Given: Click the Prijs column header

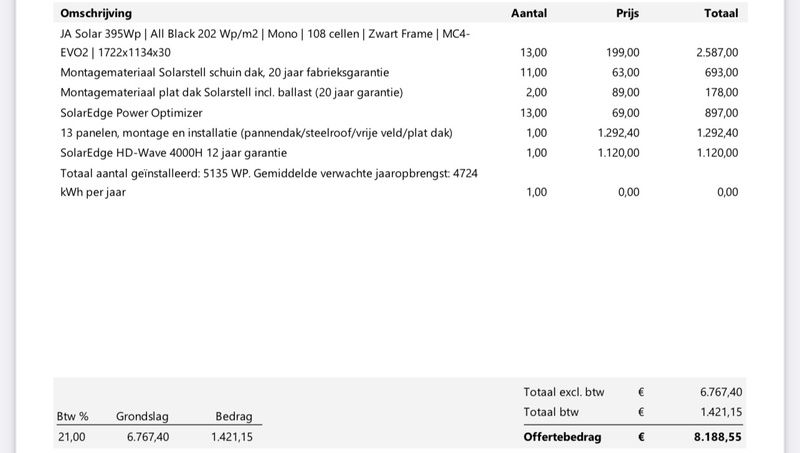Looking at the screenshot, I should 628,14.
